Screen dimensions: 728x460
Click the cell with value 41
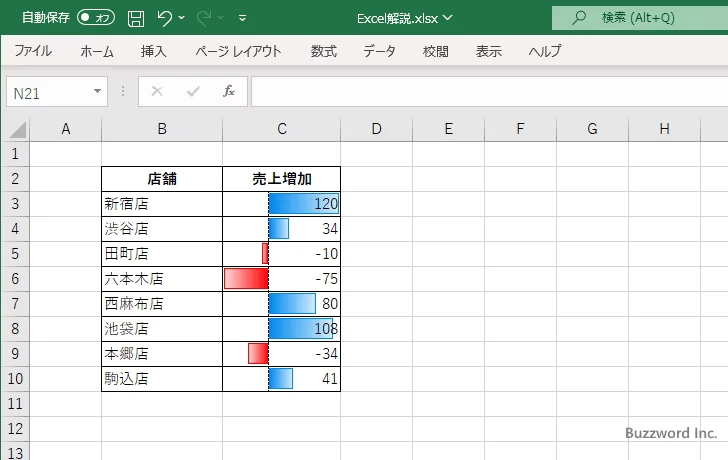click(x=281, y=379)
